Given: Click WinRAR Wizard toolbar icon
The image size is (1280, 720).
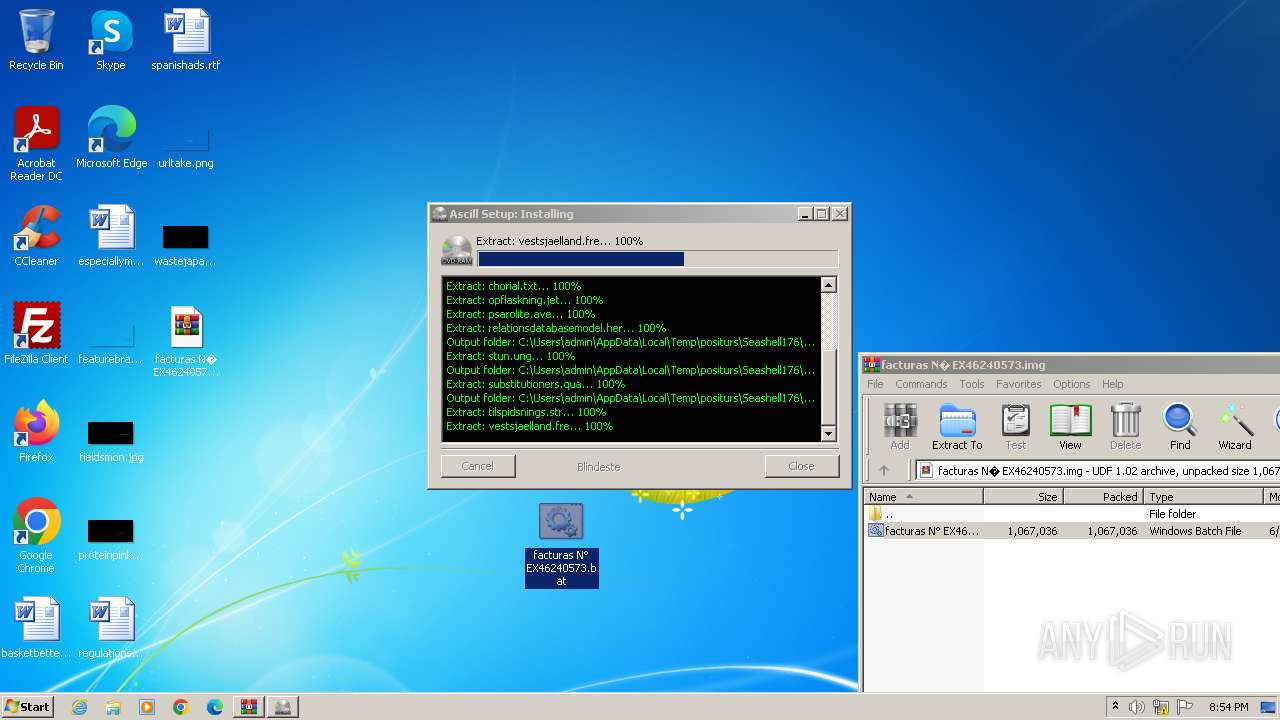Looking at the screenshot, I should [1235, 426].
